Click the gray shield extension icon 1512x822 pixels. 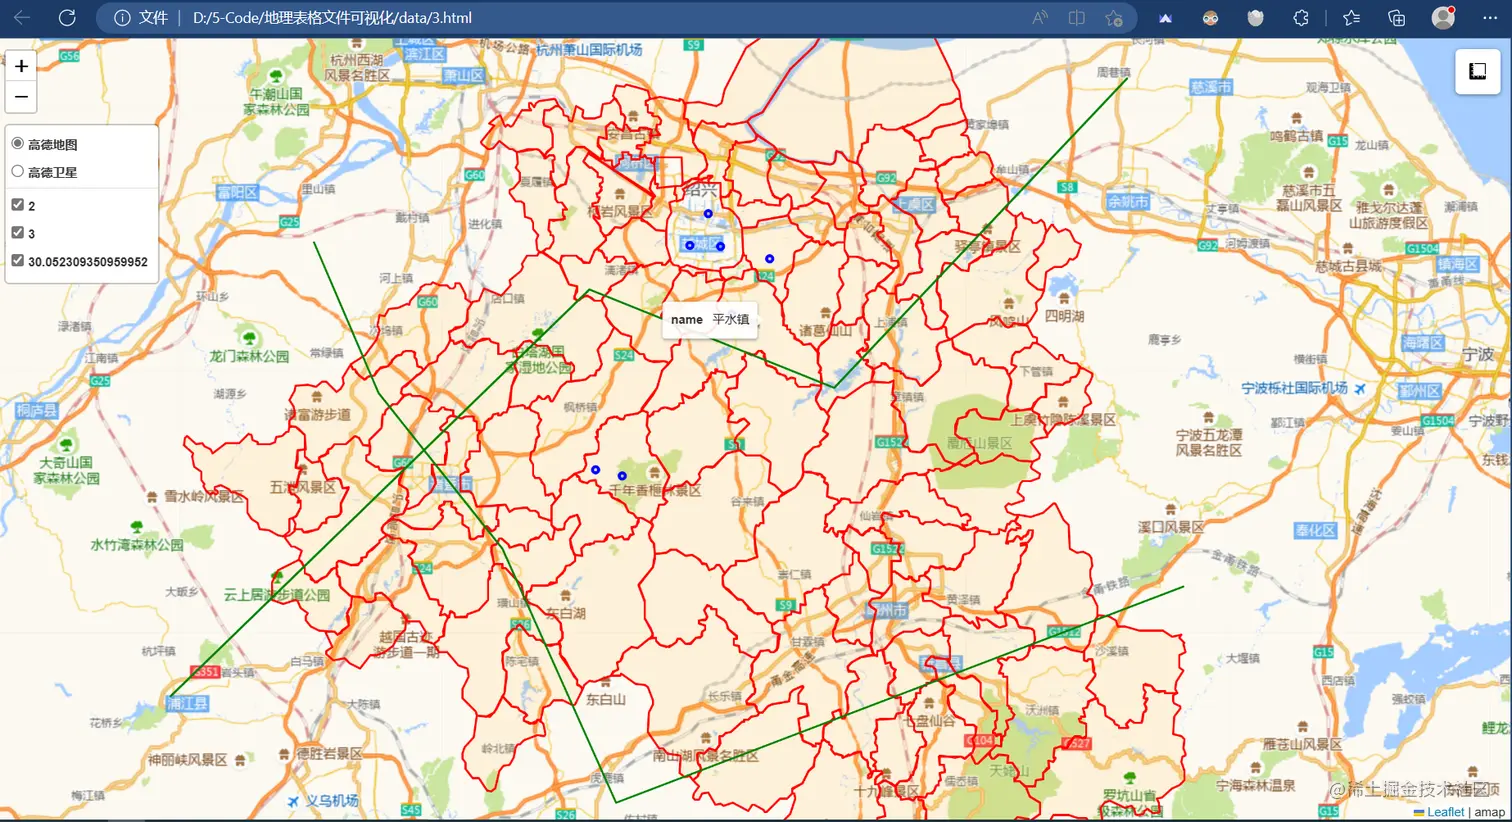click(x=1255, y=18)
